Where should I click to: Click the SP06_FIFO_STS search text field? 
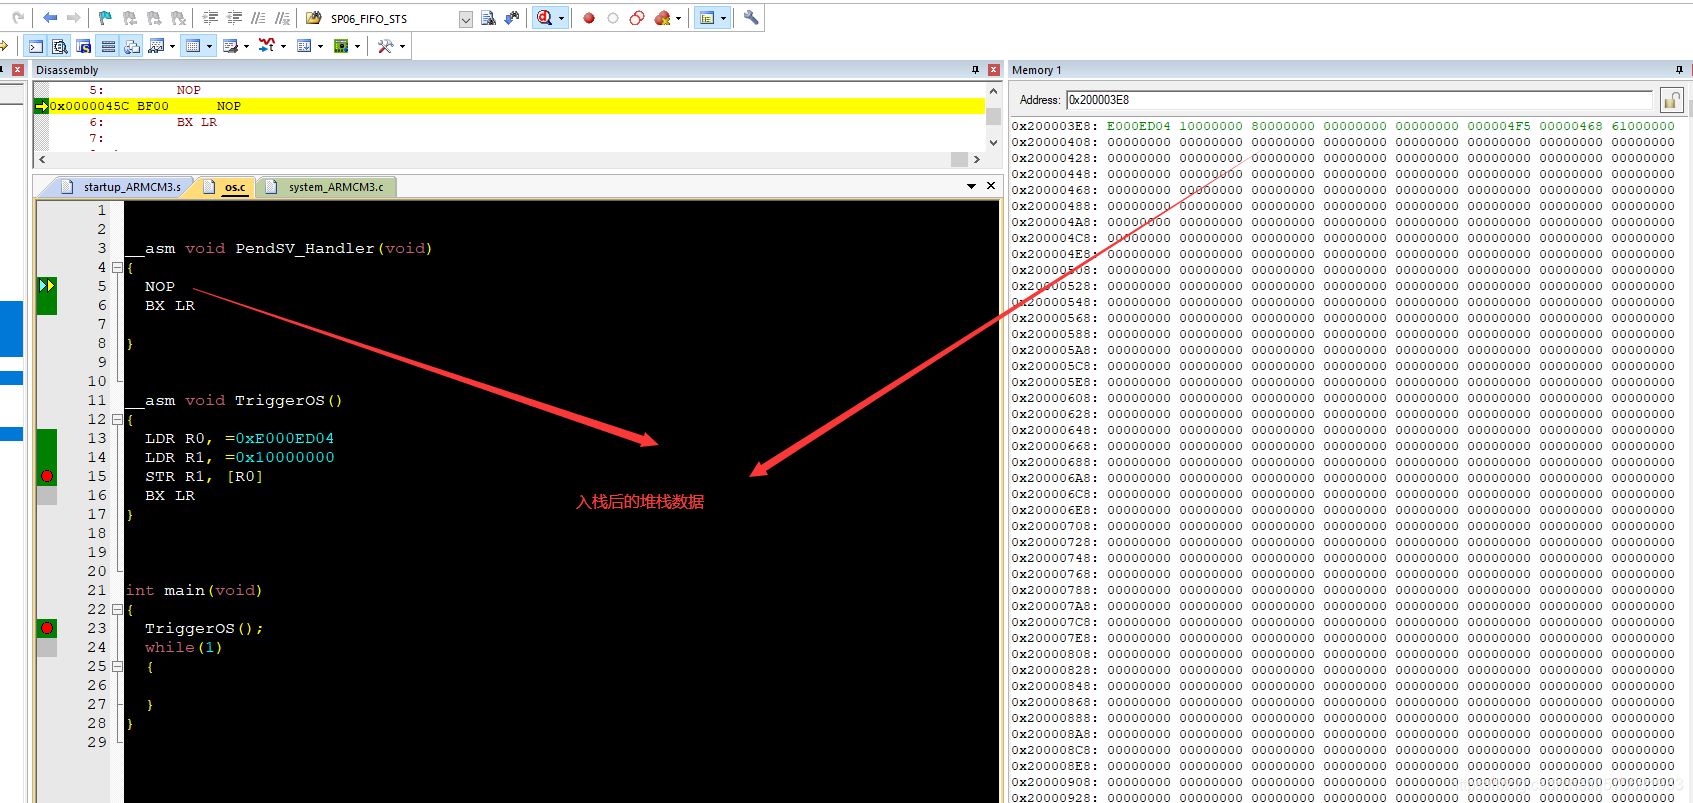coord(392,19)
